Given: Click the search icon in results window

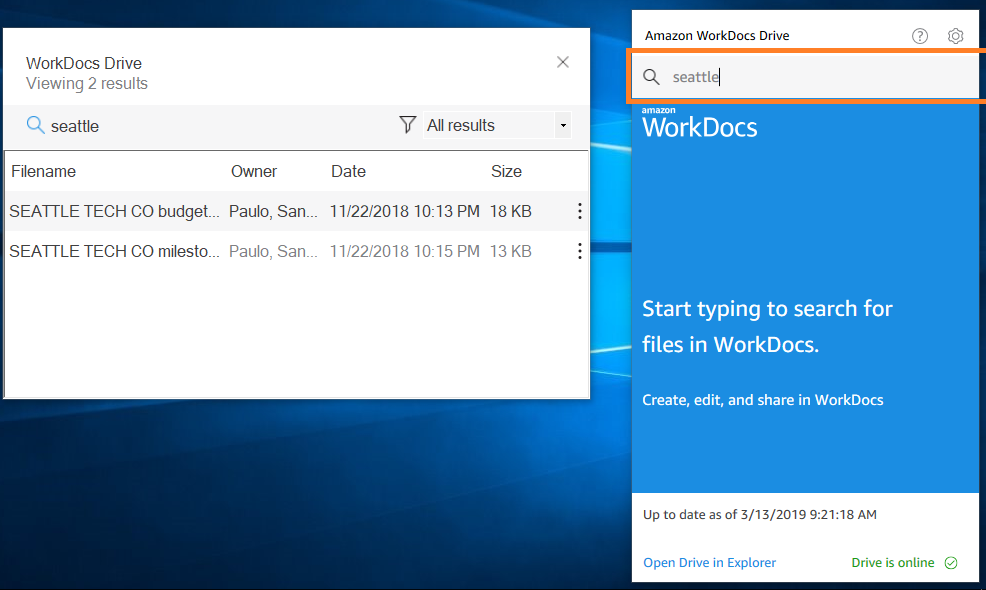Looking at the screenshot, I should (x=35, y=125).
